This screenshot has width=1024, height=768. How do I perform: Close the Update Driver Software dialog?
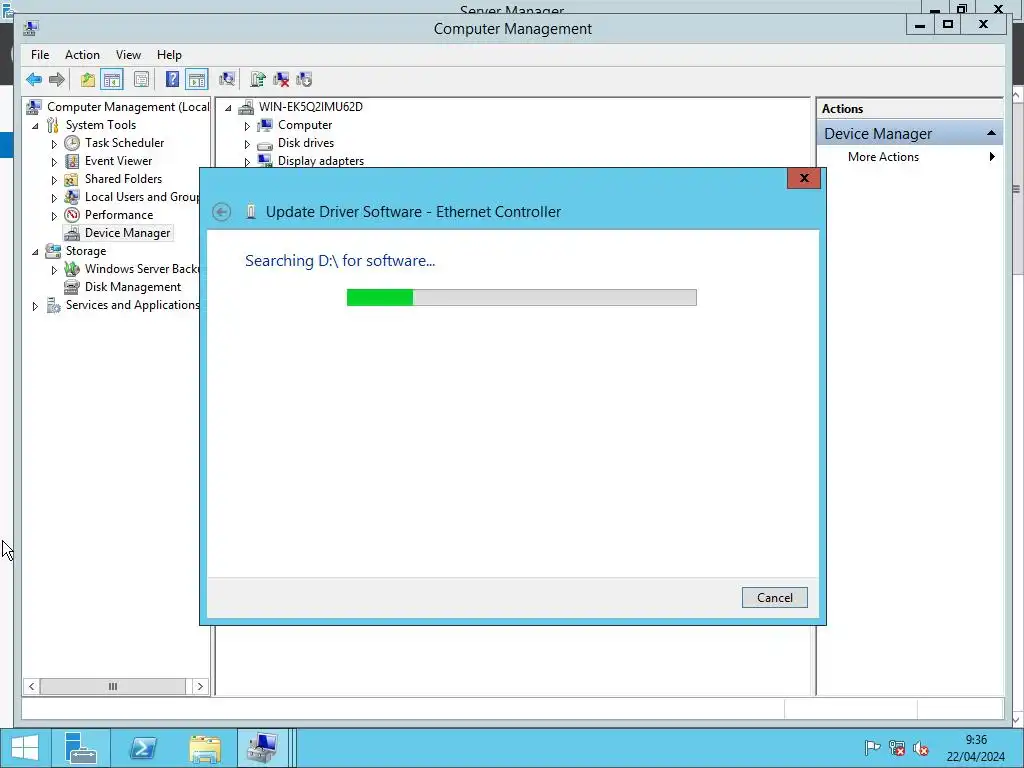pos(803,178)
